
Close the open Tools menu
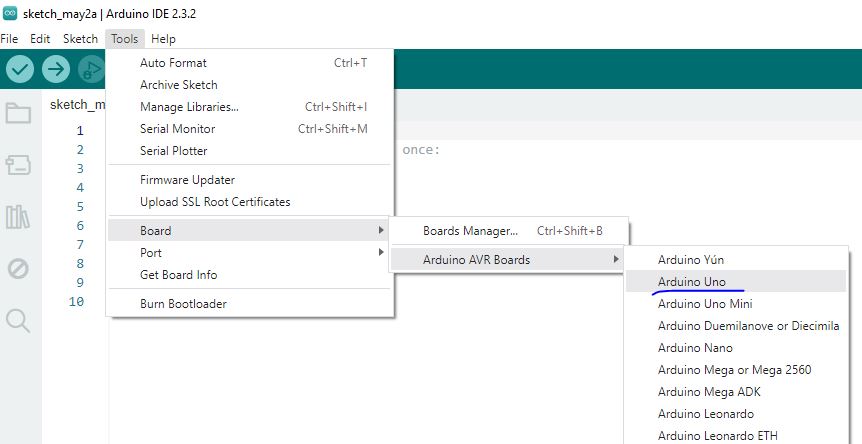pyautogui.click(x=125, y=39)
